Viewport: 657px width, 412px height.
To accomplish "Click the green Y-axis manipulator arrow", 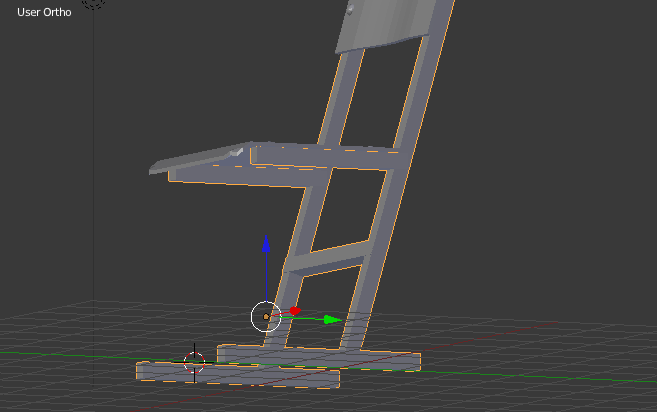I will [333, 320].
